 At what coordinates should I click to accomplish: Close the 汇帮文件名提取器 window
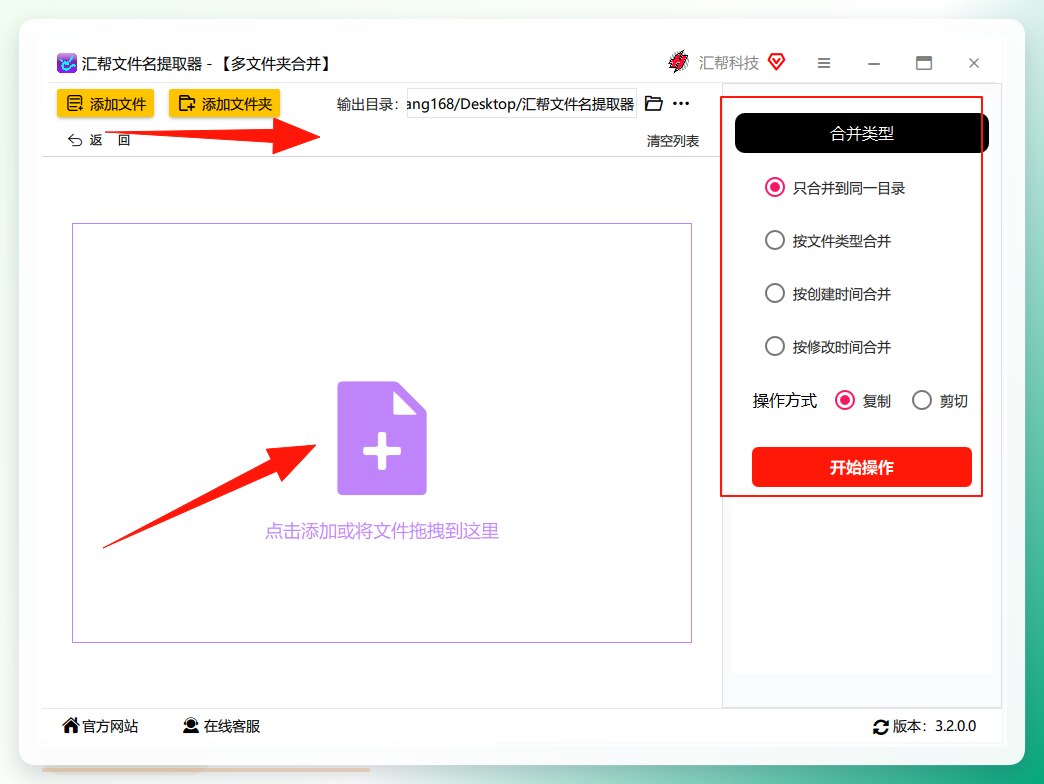click(973, 63)
